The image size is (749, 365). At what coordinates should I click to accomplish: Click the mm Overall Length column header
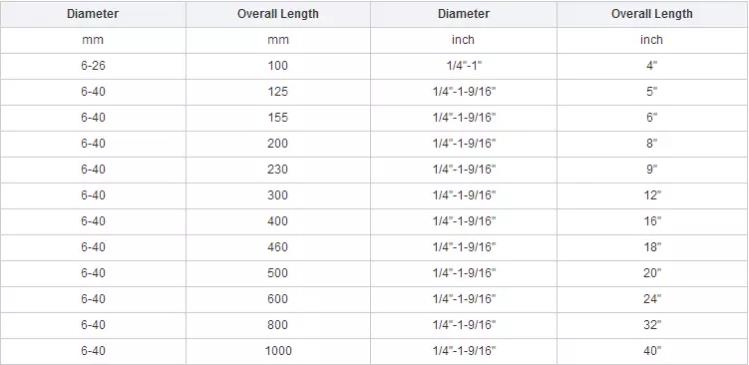tap(278, 14)
